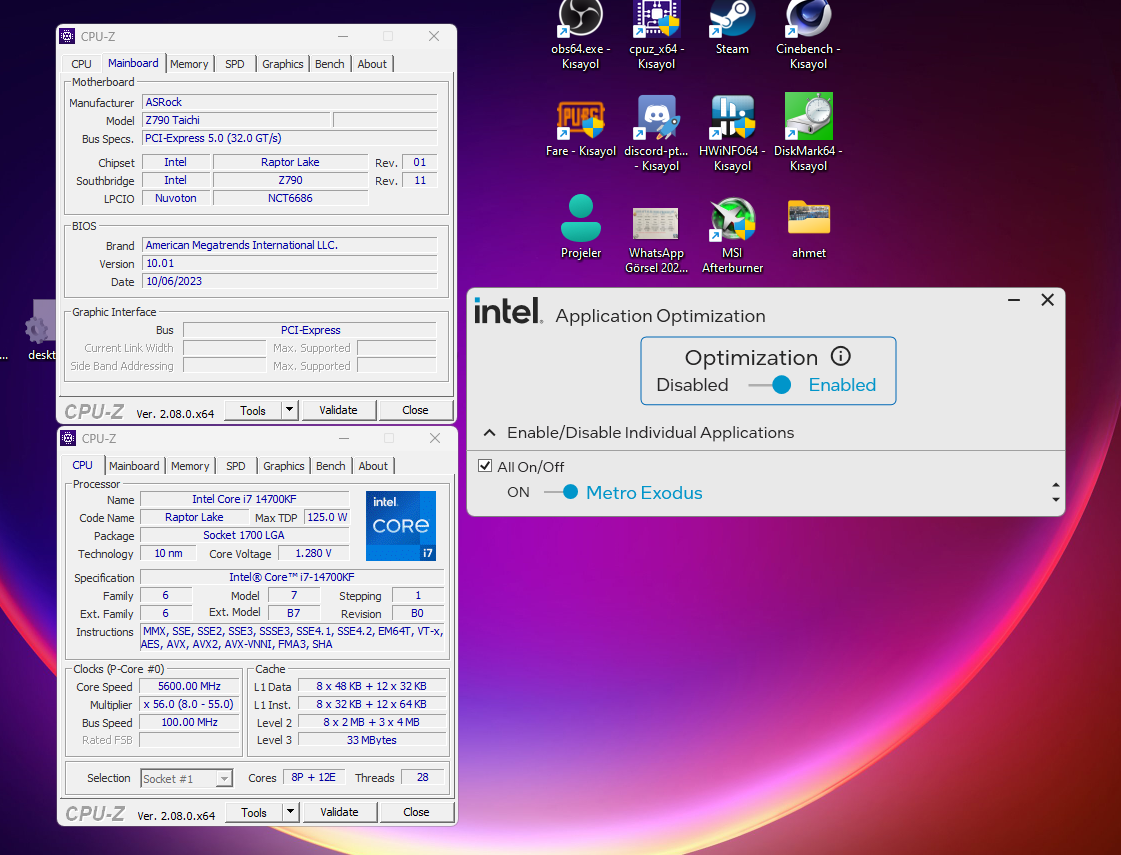Open Graphics tab in the bottom CPU-Z window
This screenshot has height=855, width=1121.
284,465
